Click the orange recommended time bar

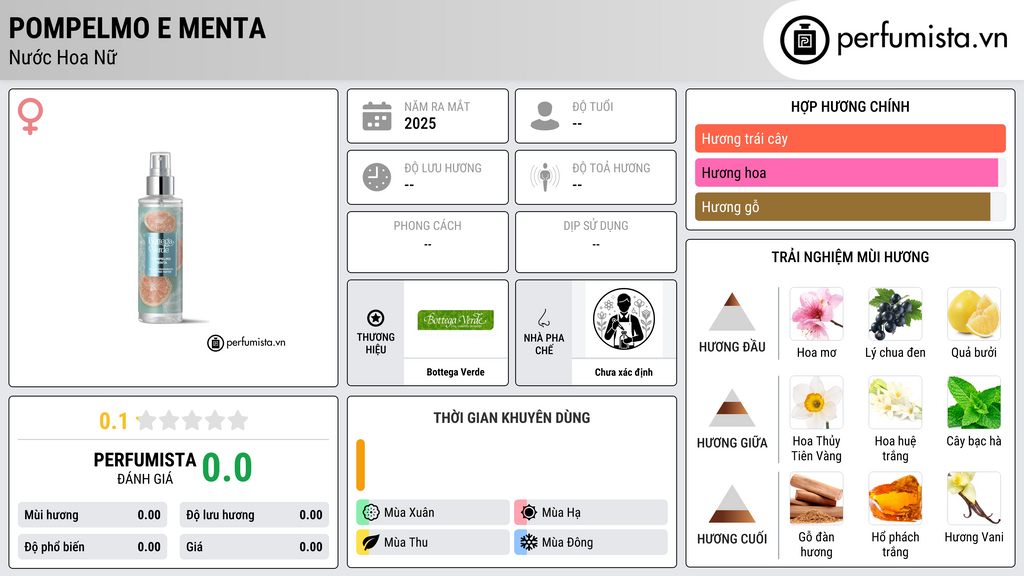click(360, 465)
